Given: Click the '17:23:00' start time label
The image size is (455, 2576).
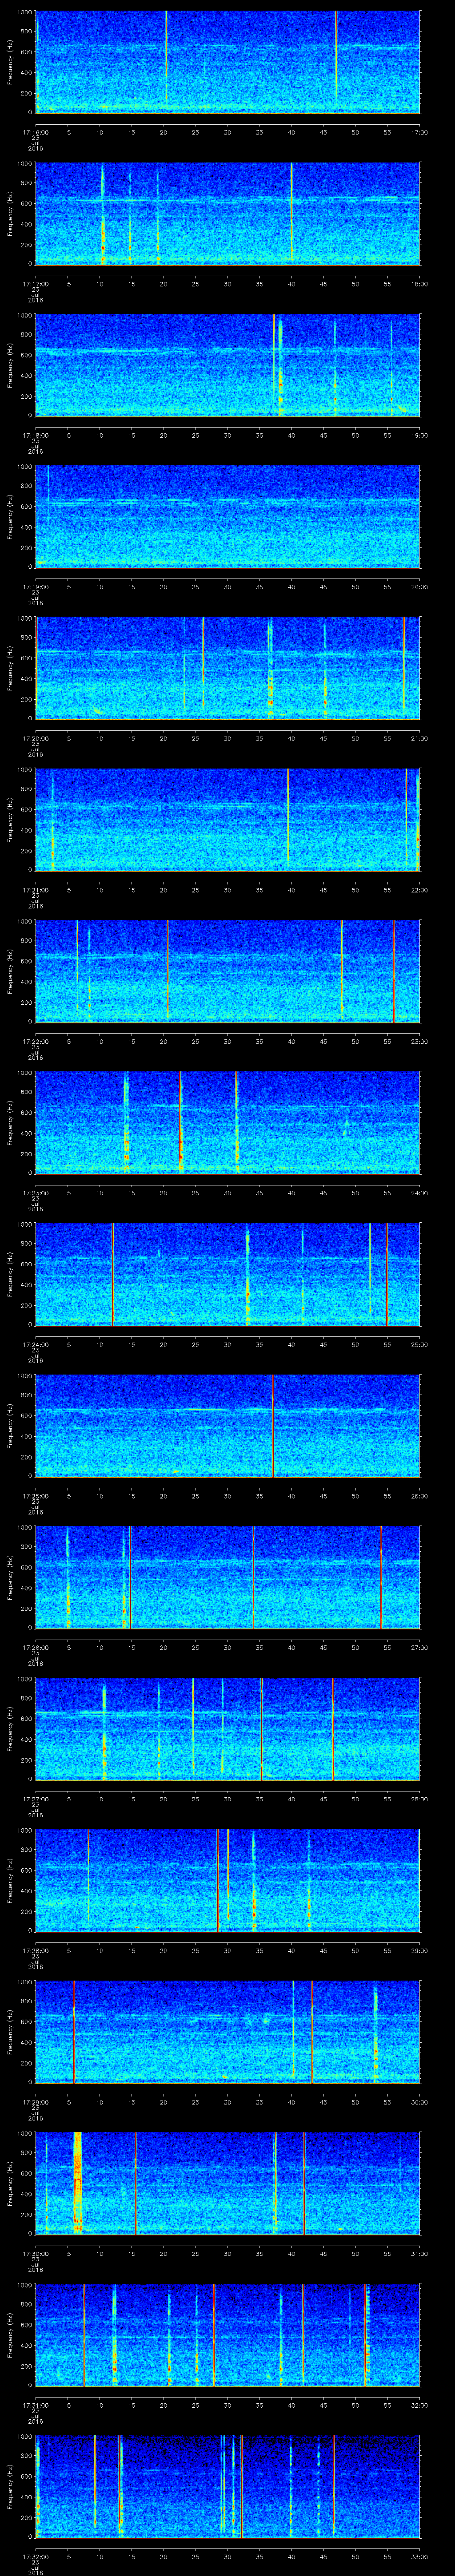Looking at the screenshot, I should coord(35,1192).
